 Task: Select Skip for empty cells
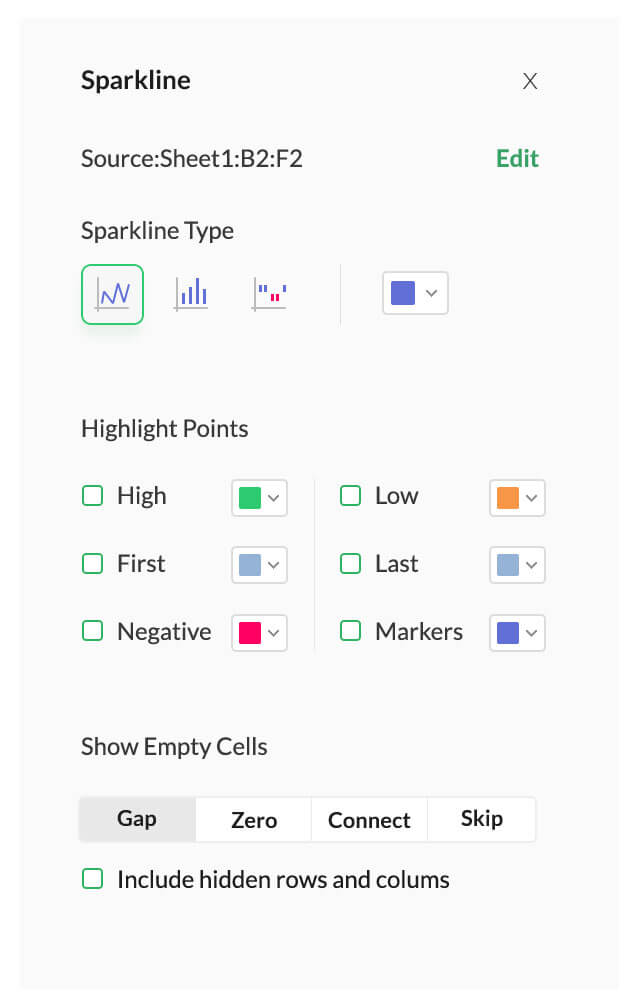(481, 818)
